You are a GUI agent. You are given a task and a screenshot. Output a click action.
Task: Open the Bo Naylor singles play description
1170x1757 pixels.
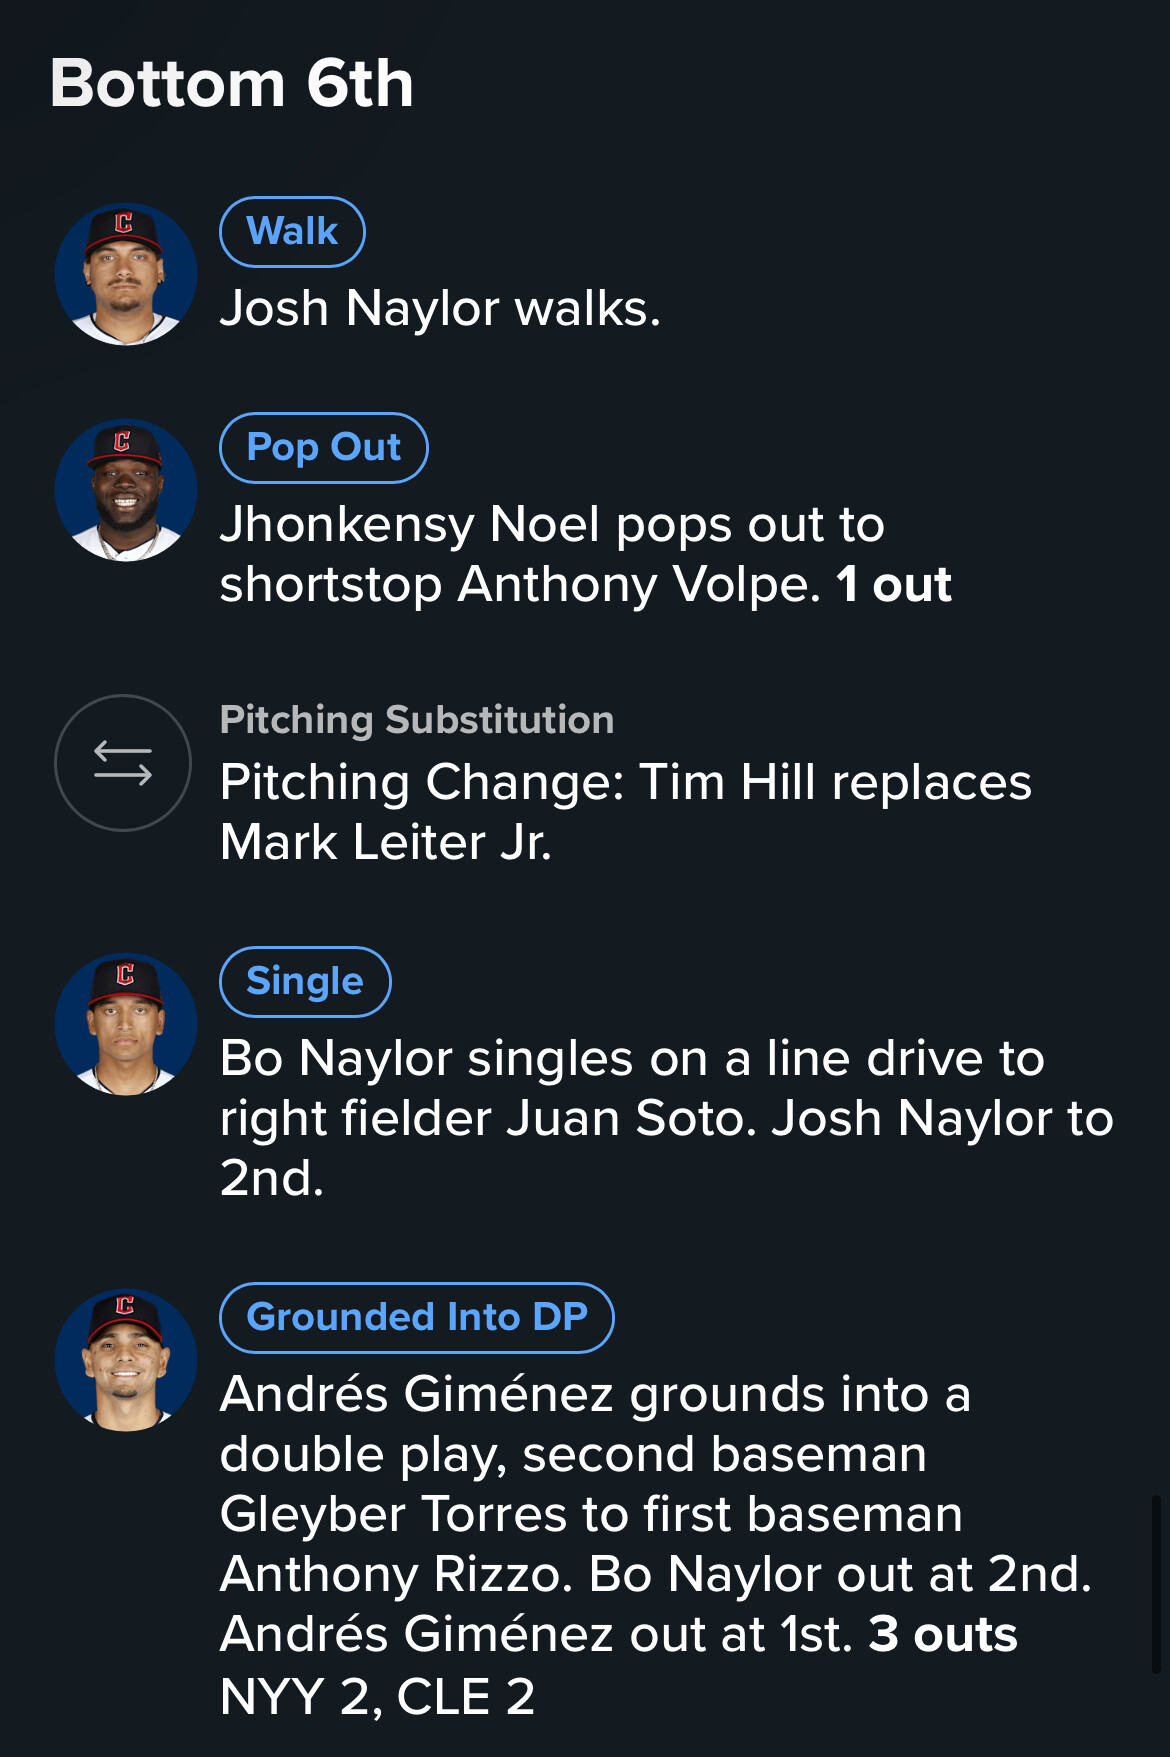(x=667, y=1118)
